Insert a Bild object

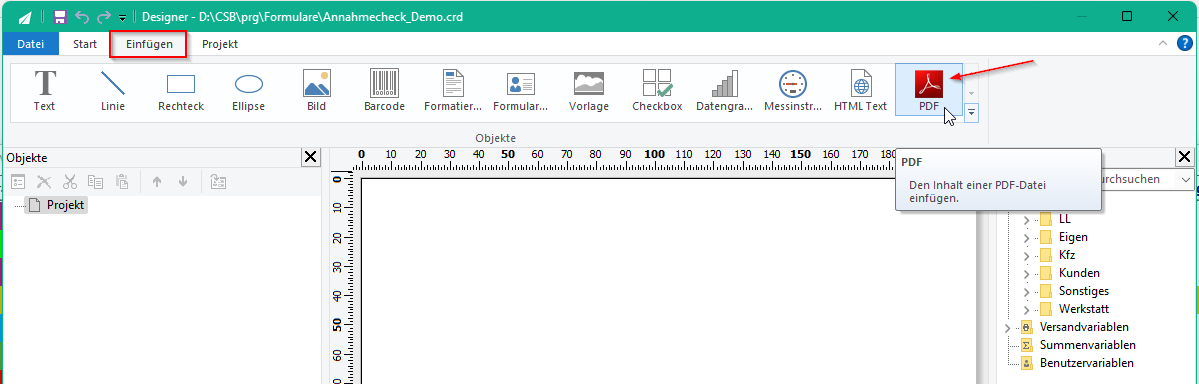[317, 90]
